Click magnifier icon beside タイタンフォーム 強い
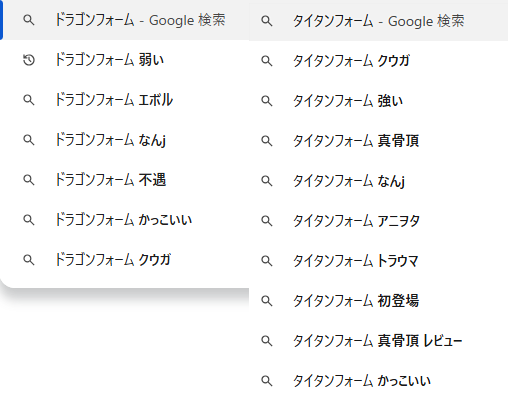Viewport: 508px width, 395px height. [267, 101]
